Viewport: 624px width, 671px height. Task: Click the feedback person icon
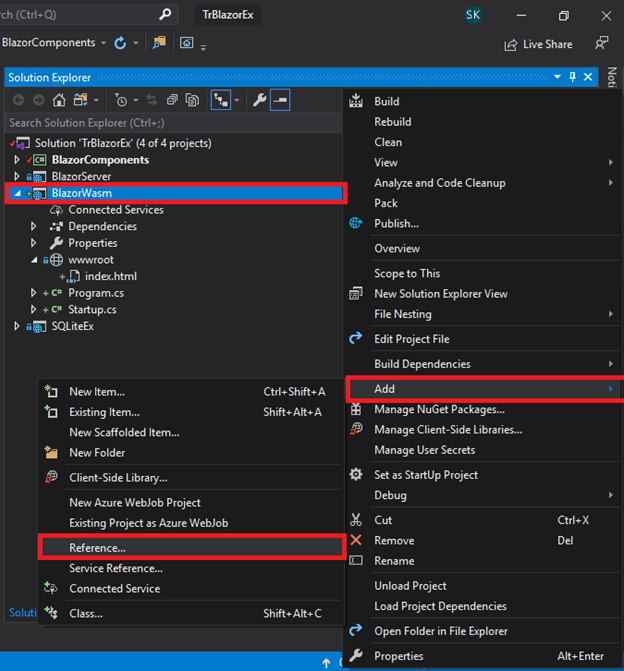click(602, 43)
